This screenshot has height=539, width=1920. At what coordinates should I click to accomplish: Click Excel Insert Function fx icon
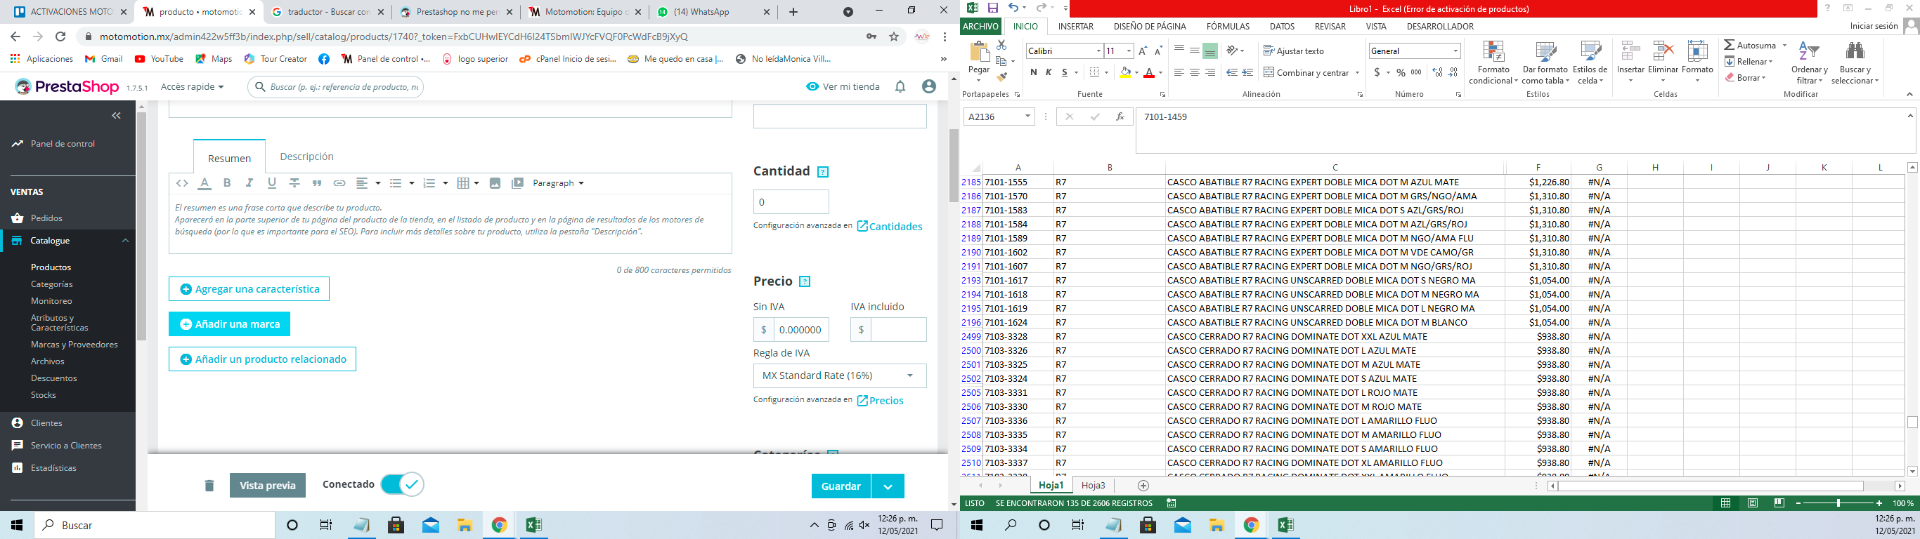pyautogui.click(x=1120, y=117)
